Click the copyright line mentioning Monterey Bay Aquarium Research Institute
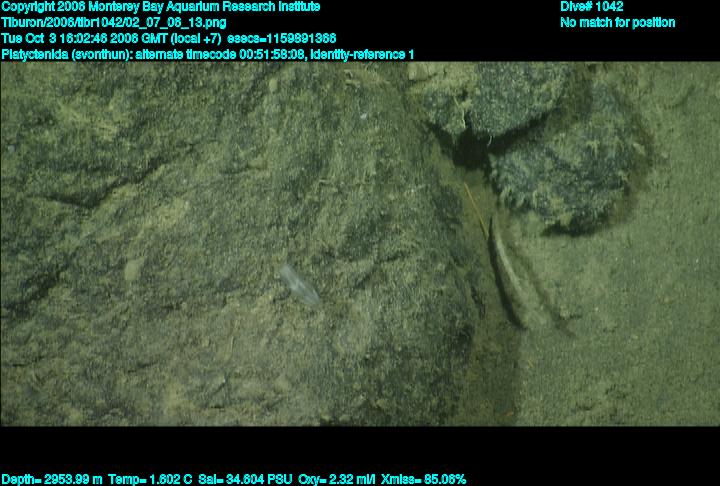The height and width of the screenshot is (486, 720). point(161,7)
